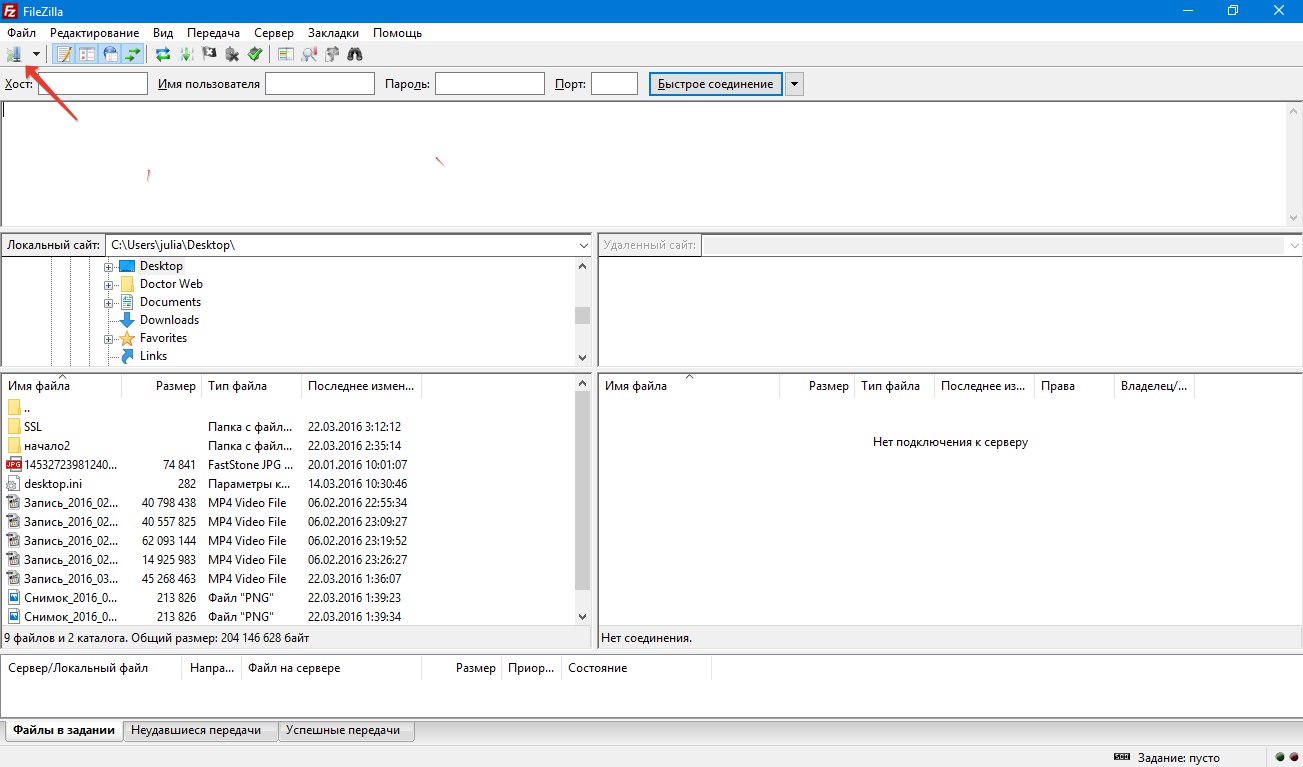Screen dimensions: 1303x767
Task: Click reconnect green checkmark icon
Action: point(255,54)
